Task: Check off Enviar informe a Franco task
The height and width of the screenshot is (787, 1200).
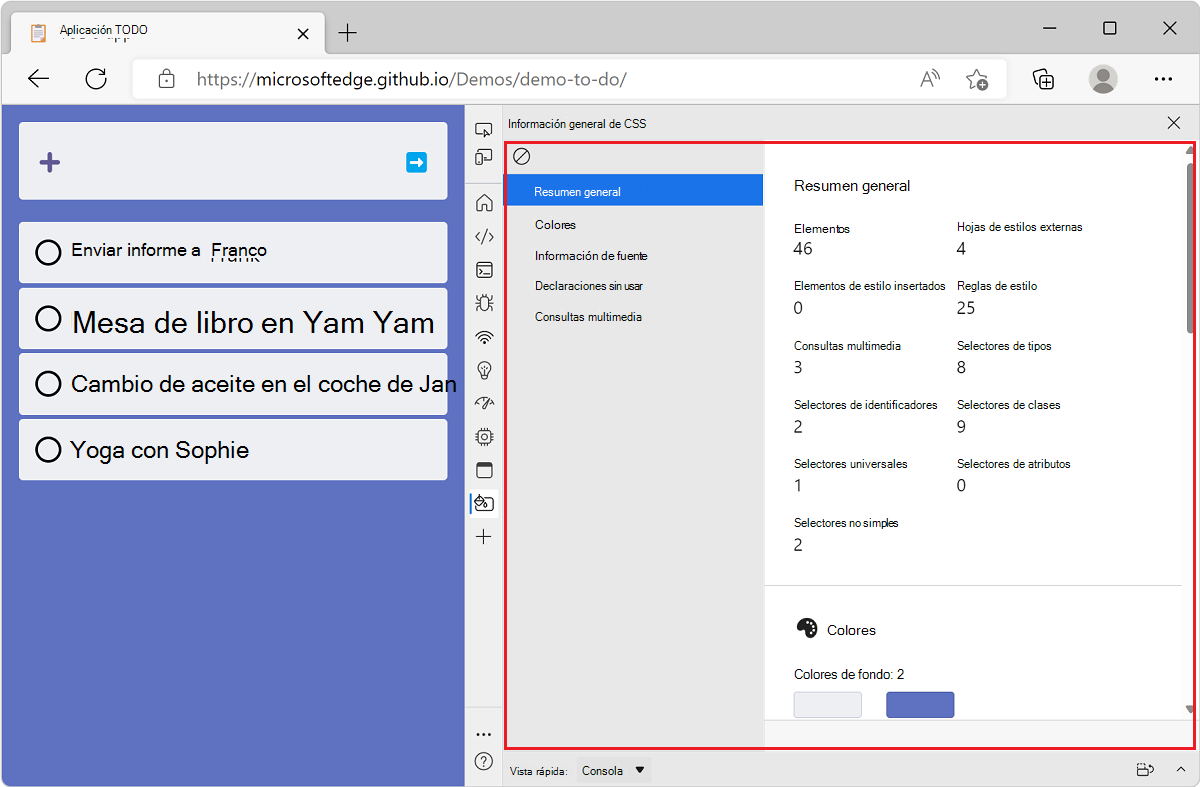Action: (48, 252)
